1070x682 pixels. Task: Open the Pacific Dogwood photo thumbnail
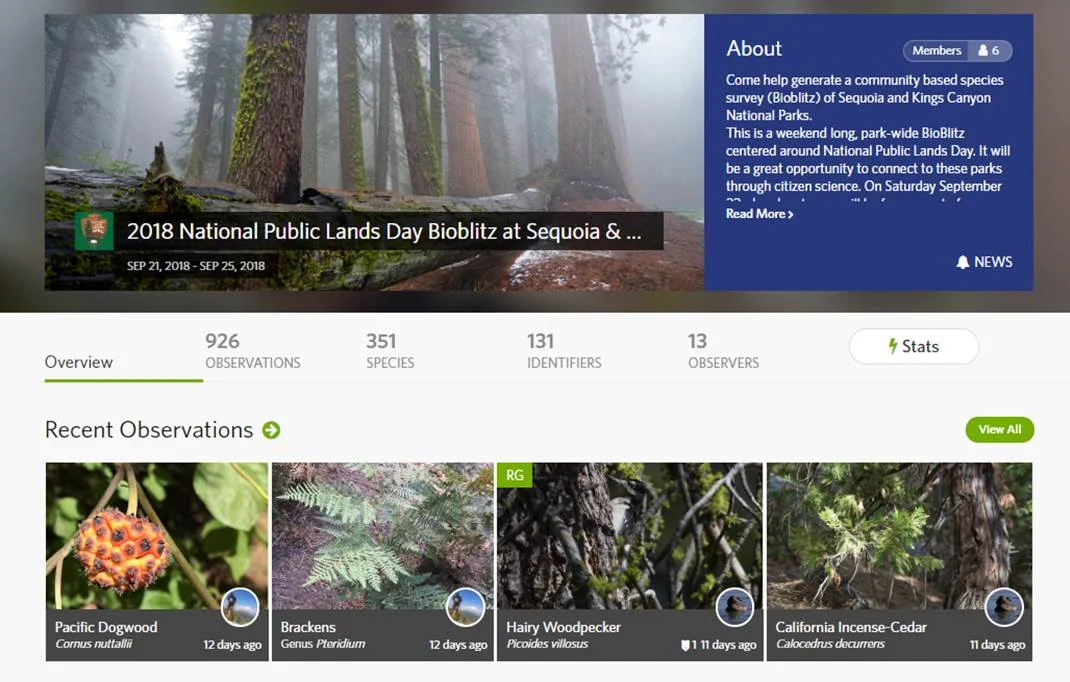pyautogui.click(x=157, y=536)
